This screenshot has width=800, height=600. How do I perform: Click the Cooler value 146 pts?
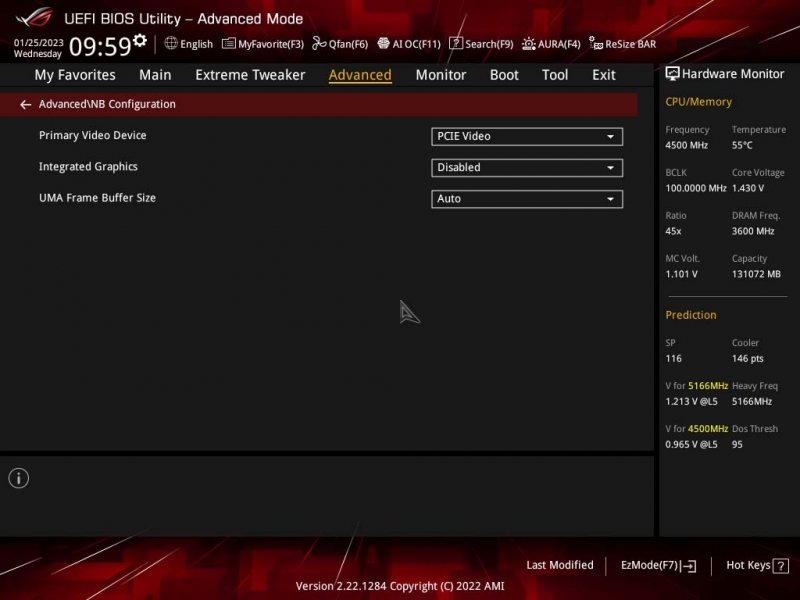(747, 359)
